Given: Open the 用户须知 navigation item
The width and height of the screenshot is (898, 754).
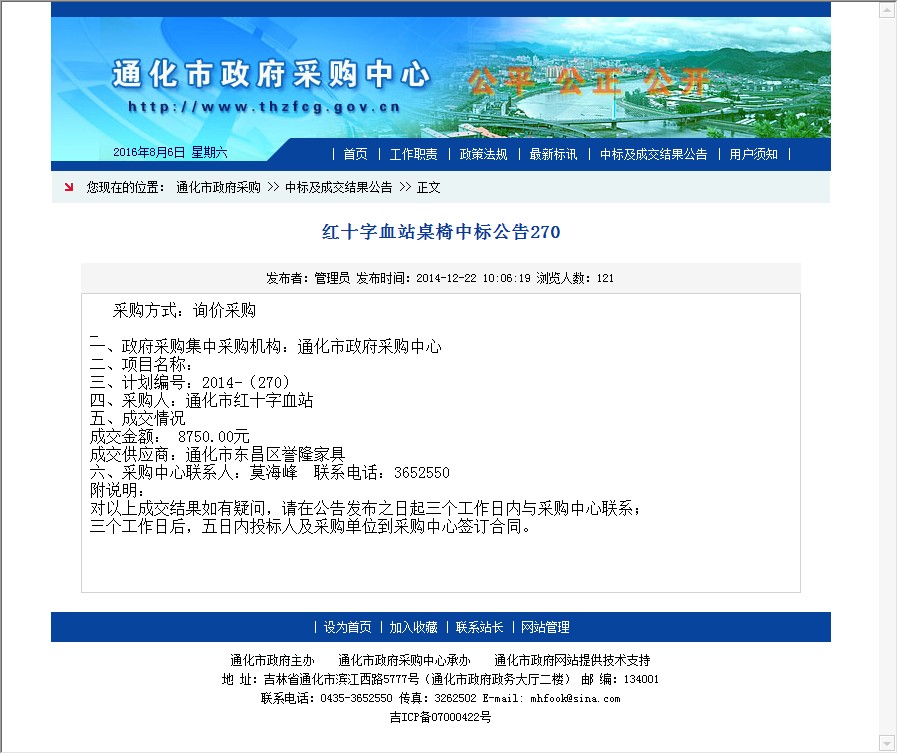Looking at the screenshot, I should click(753, 154).
